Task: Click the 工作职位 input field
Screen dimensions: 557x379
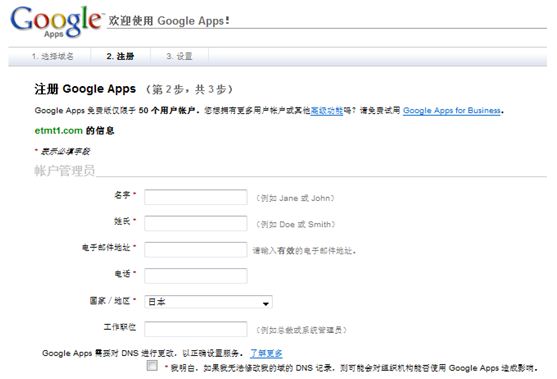Action: tap(196, 329)
